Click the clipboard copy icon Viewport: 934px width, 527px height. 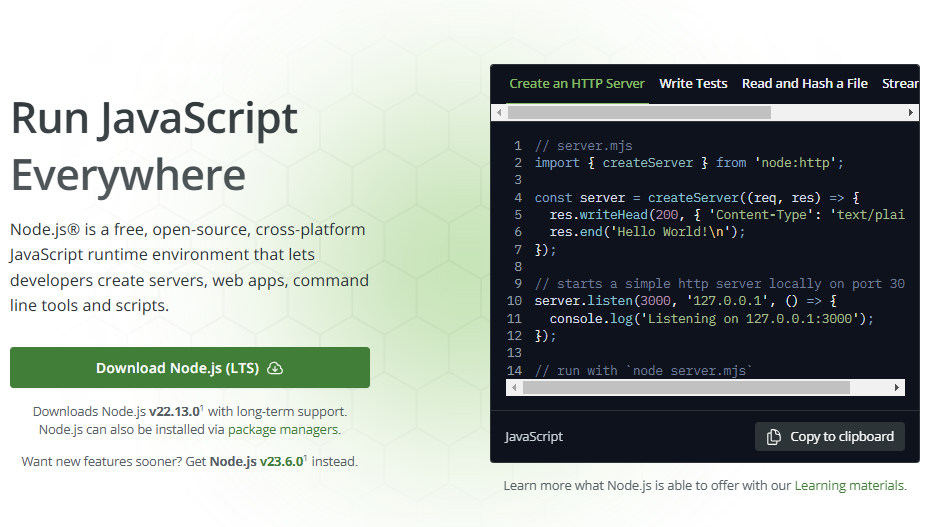[773, 436]
